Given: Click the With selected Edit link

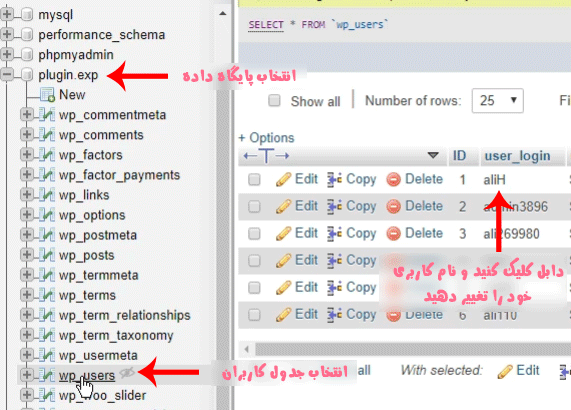Looking at the screenshot, I should (528, 371).
